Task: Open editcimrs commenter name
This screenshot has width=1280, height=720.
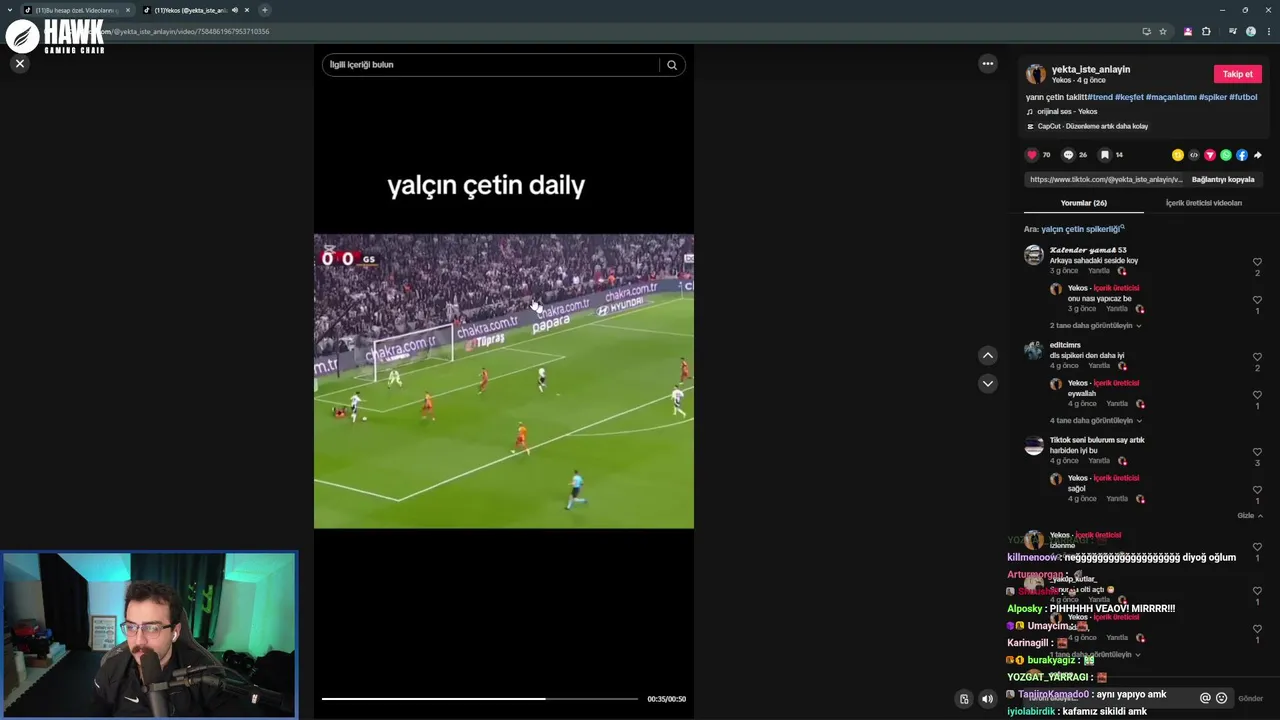Action: [x=1065, y=345]
